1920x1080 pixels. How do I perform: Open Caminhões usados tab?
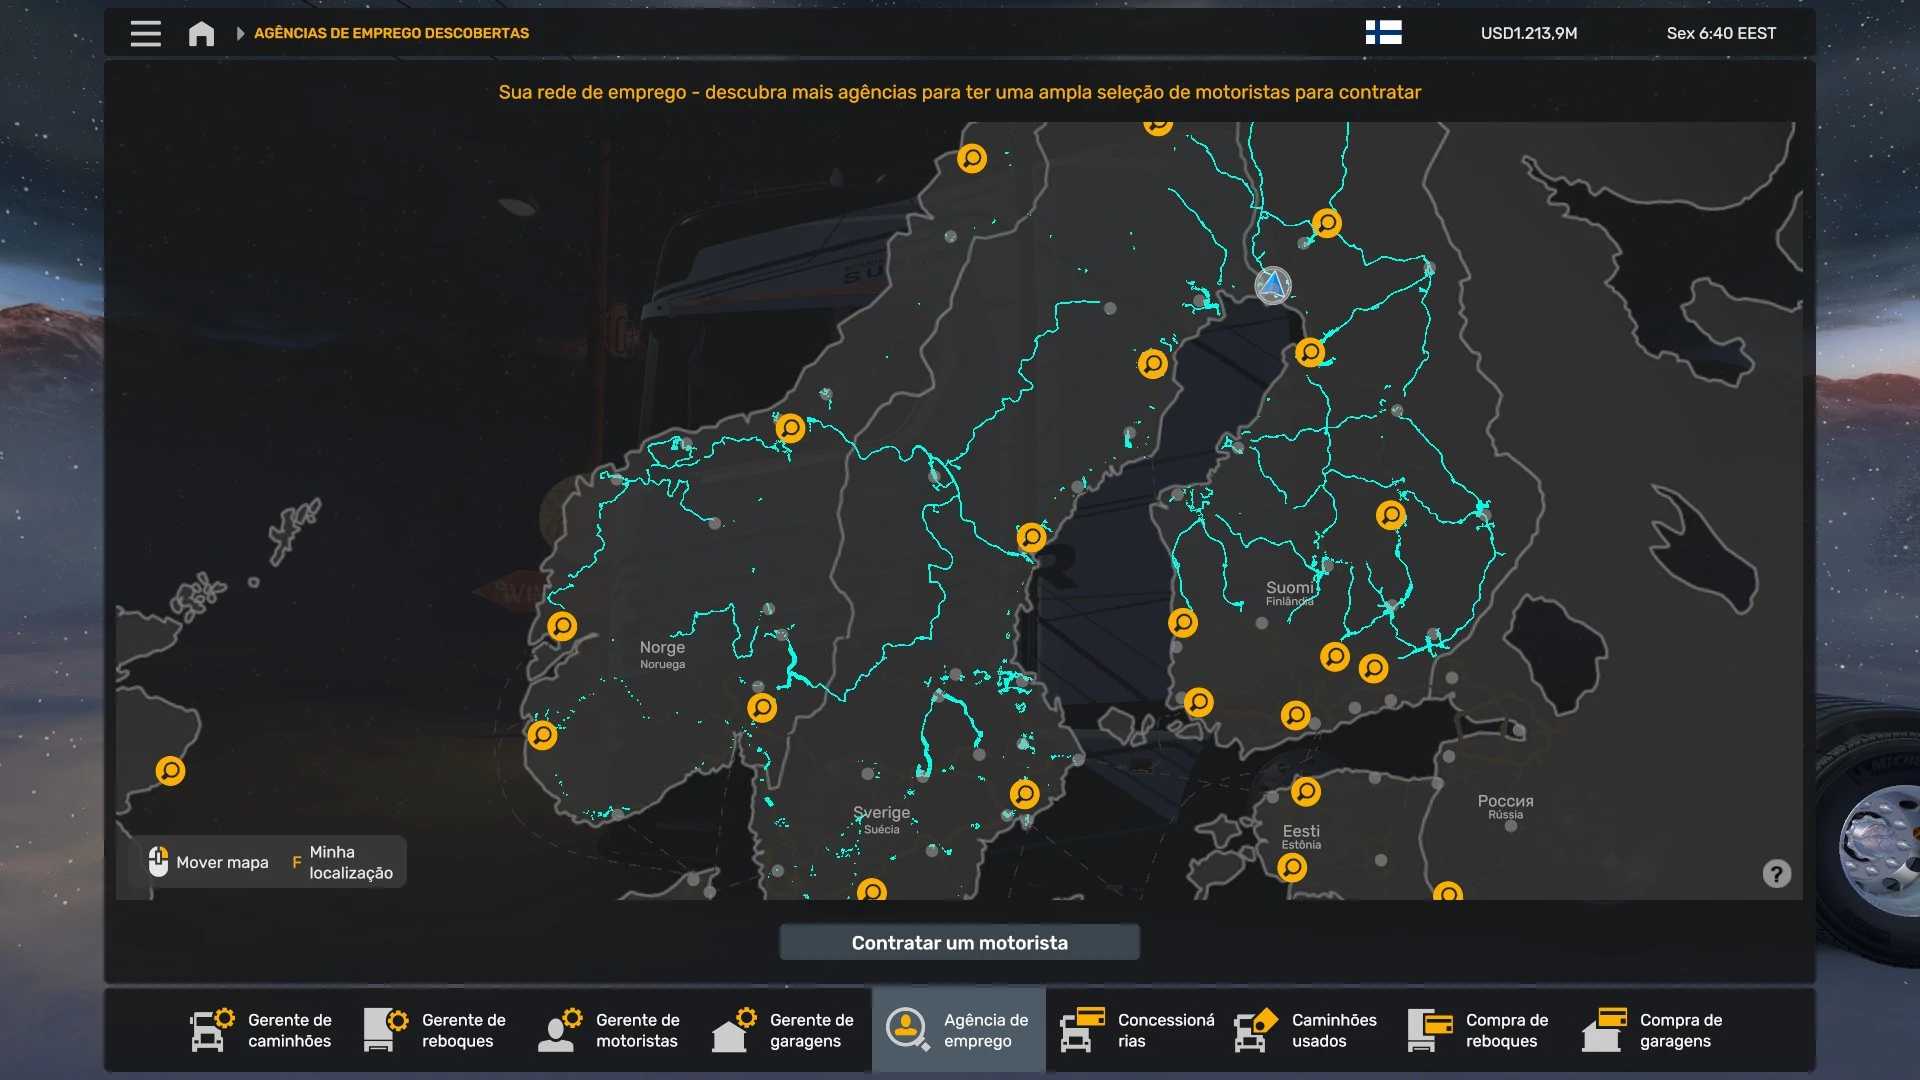point(1306,1030)
